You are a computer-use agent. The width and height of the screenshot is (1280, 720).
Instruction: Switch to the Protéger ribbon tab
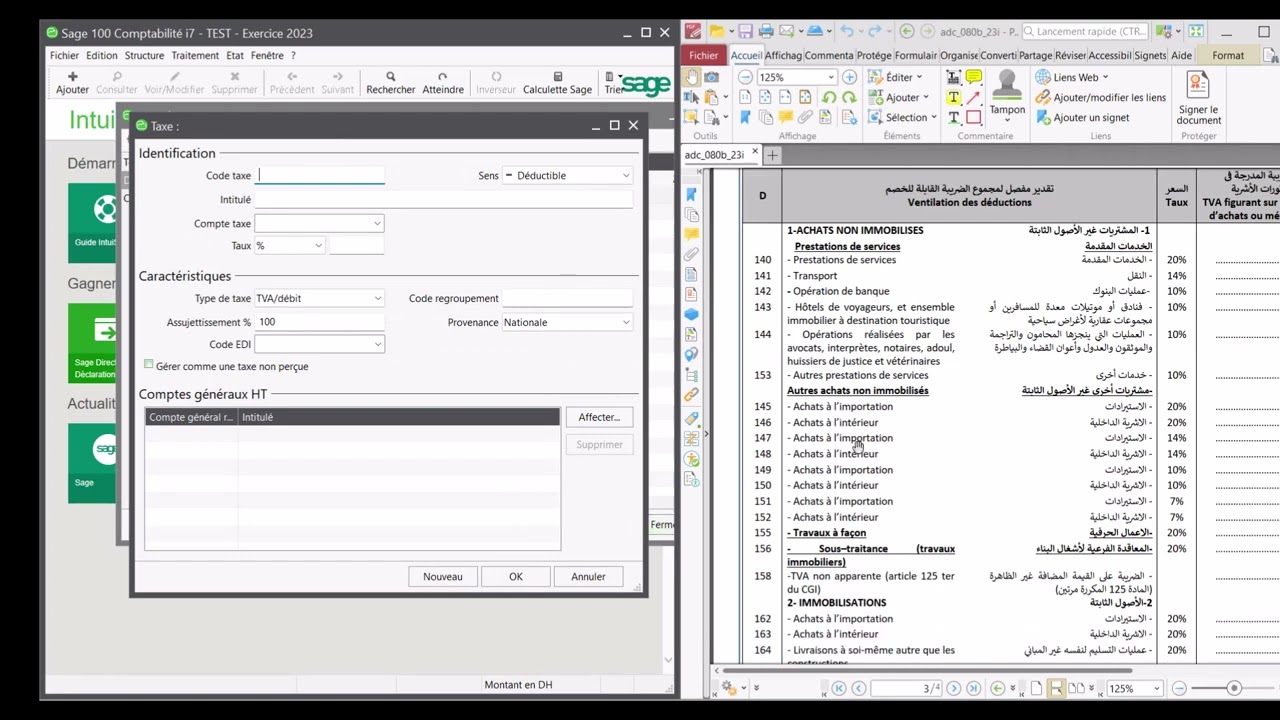coord(874,56)
